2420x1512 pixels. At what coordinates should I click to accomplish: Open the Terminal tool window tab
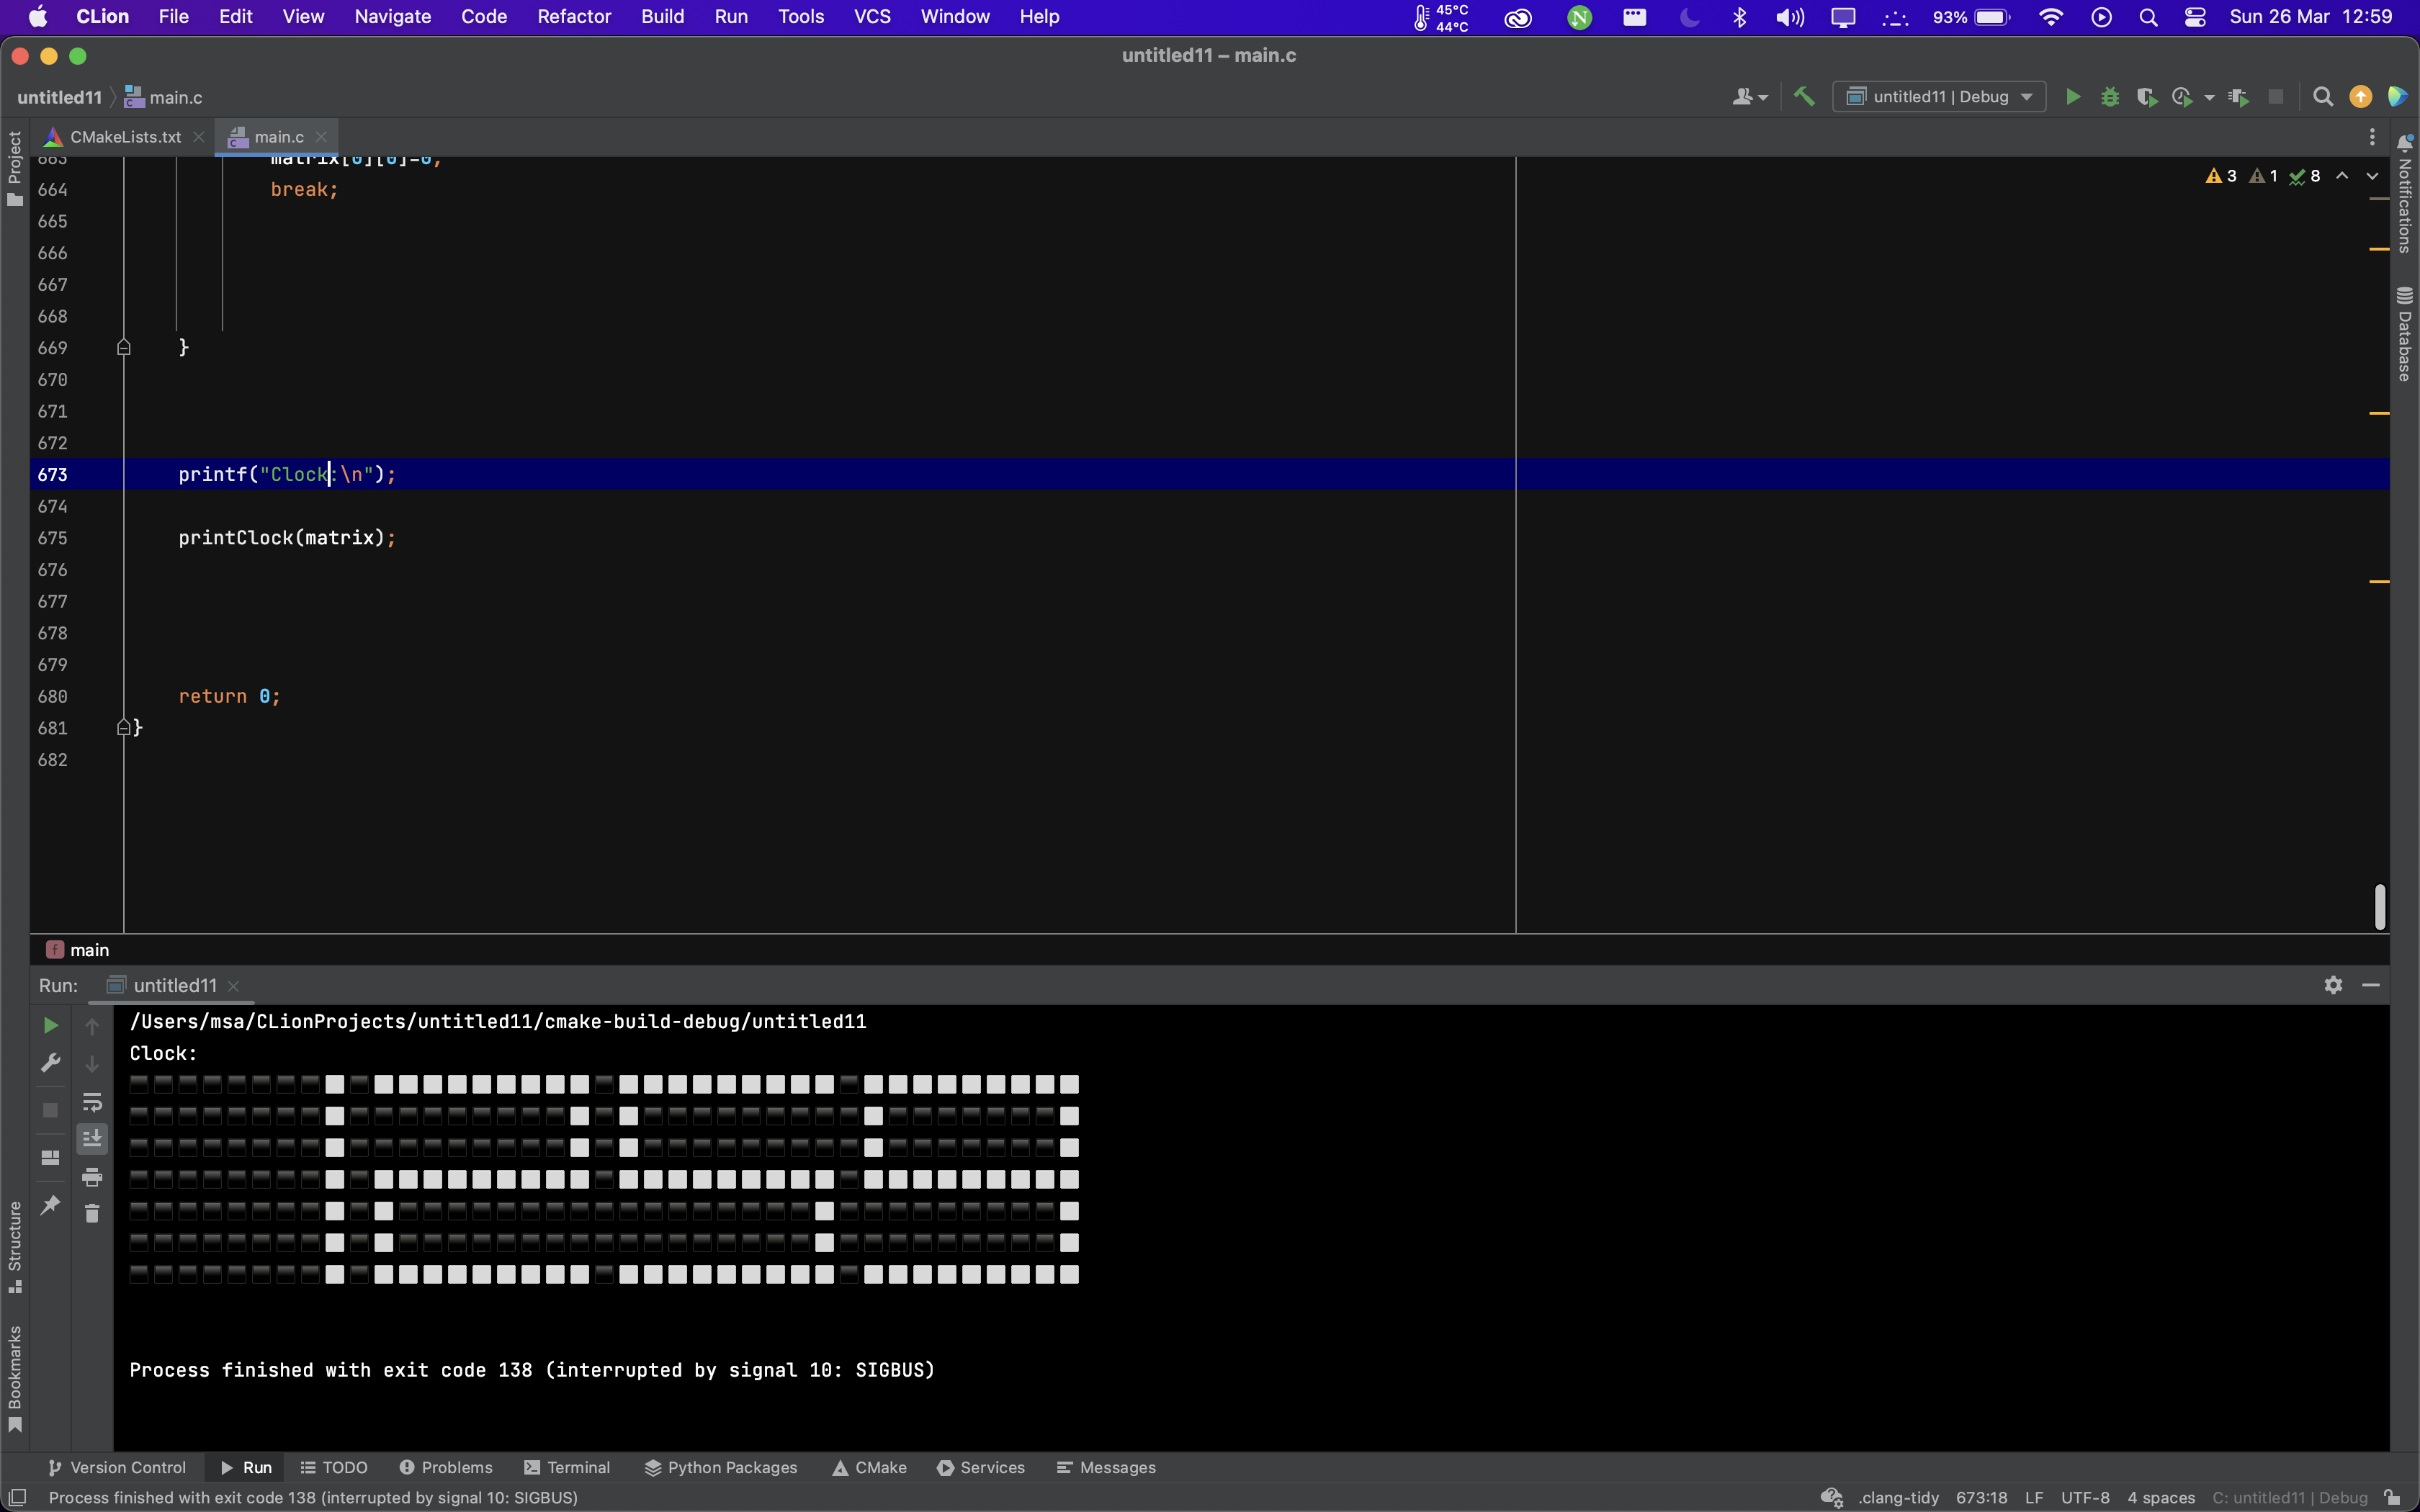coord(567,1467)
